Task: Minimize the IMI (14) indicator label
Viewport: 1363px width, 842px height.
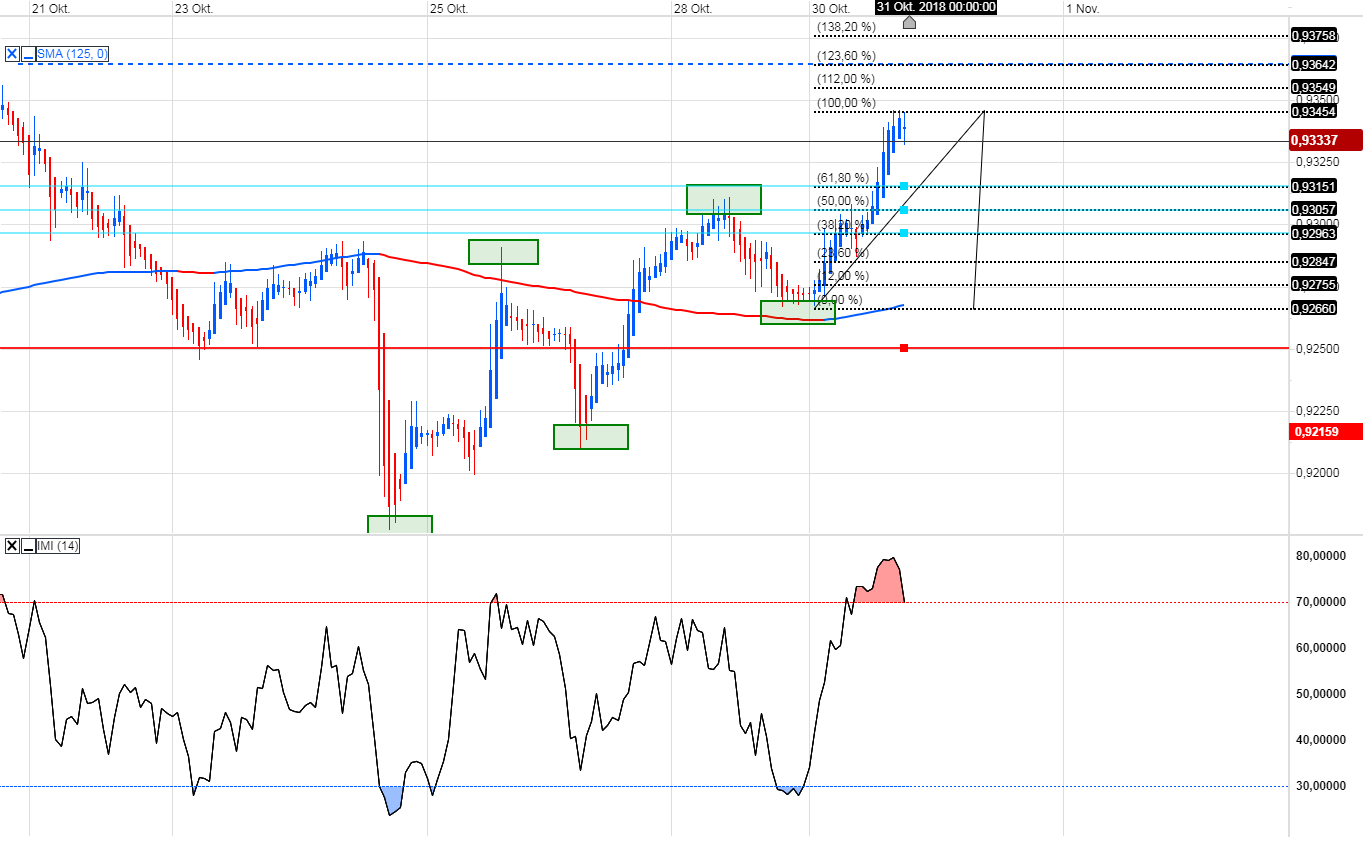Action: 26,546
